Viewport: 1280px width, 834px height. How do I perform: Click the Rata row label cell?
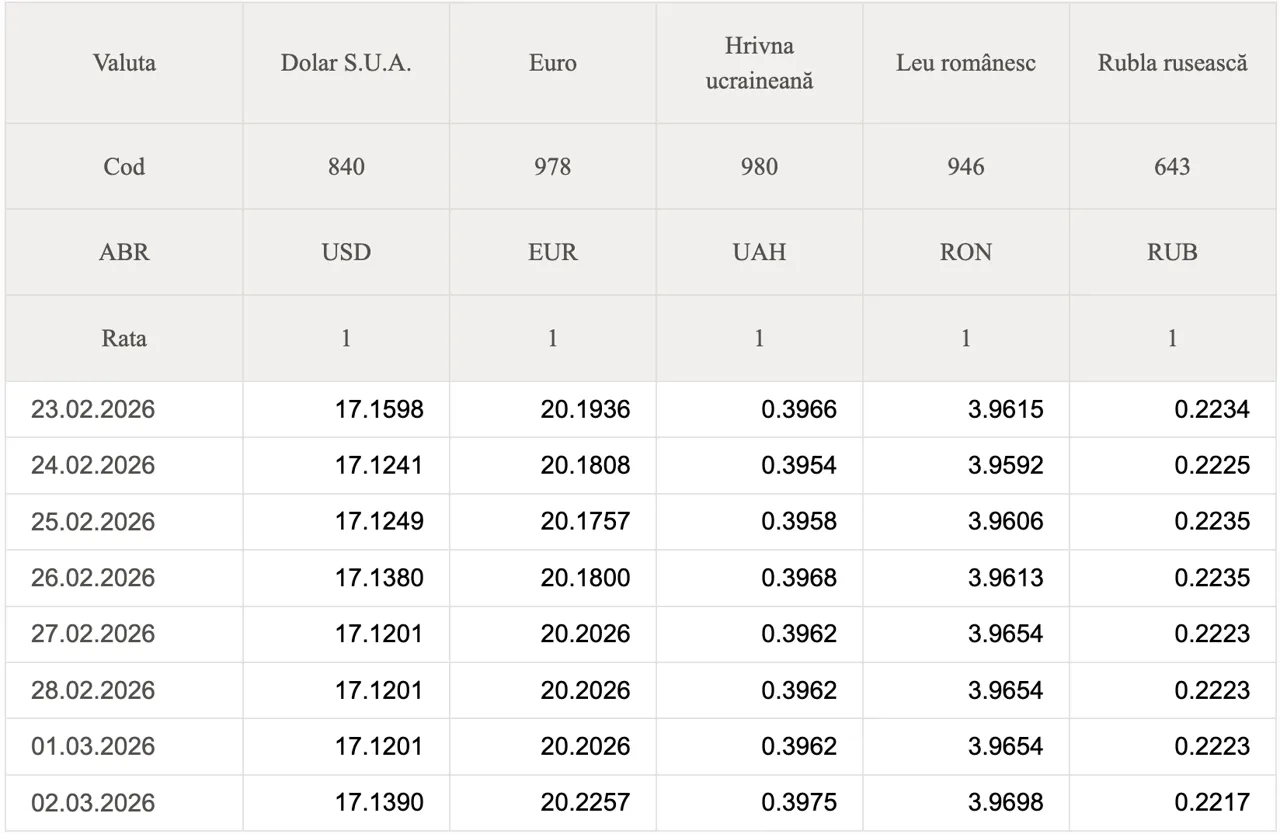click(124, 338)
